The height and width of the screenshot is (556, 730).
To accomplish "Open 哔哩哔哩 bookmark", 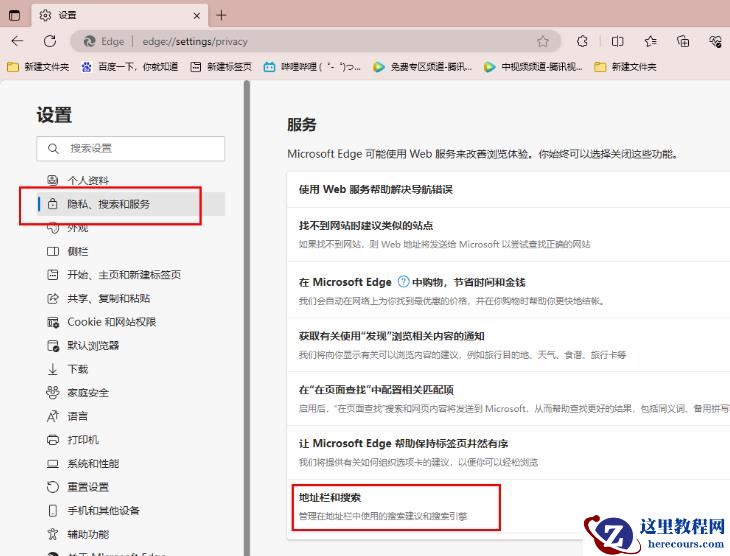I will 312,67.
